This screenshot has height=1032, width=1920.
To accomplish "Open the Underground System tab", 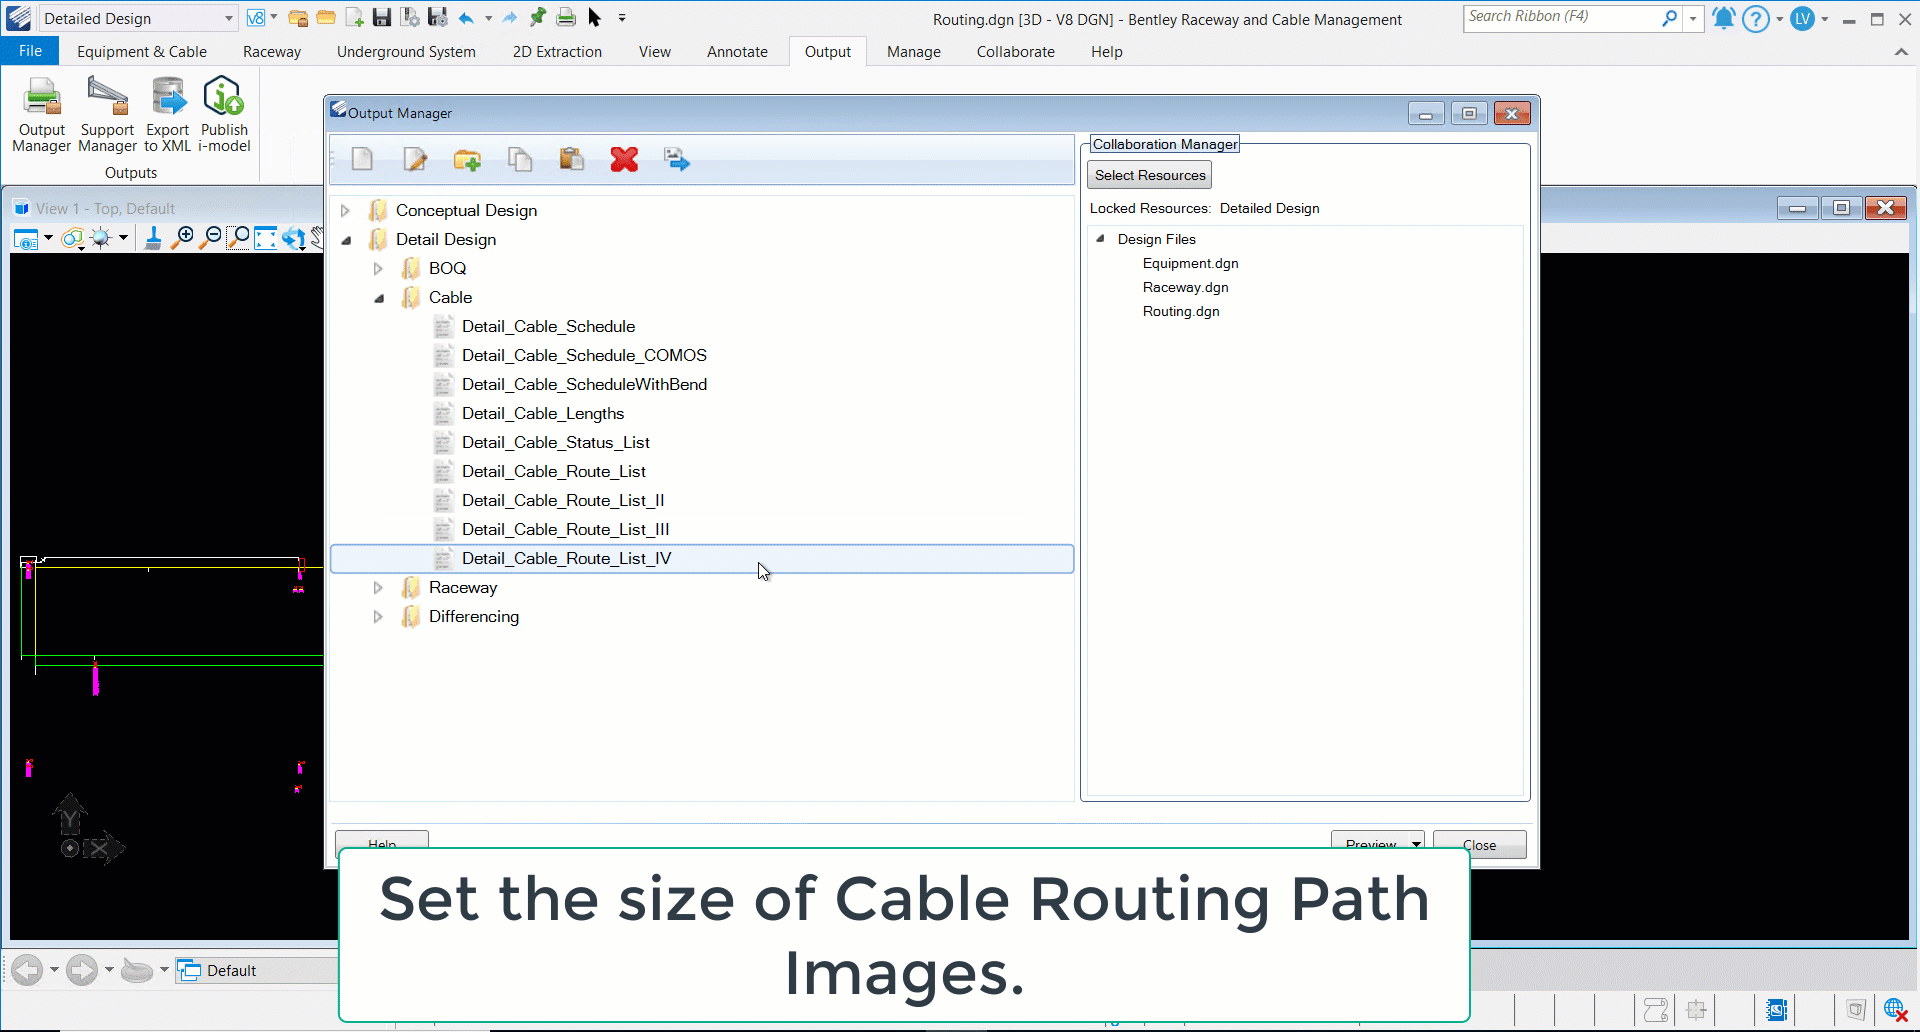I will point(406,51).
